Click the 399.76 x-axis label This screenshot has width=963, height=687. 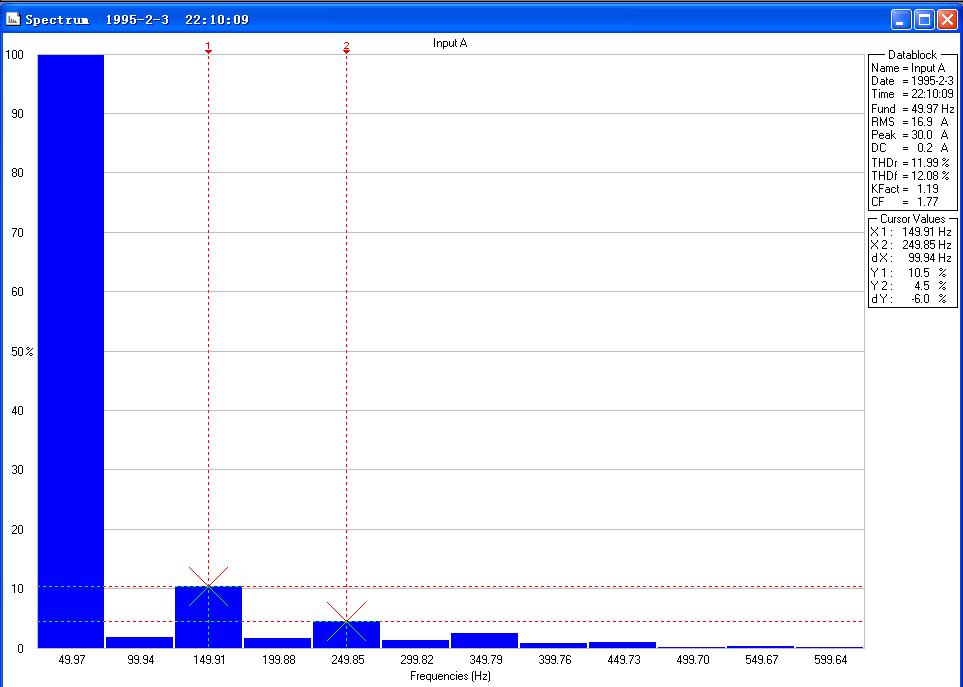point(555,660)
